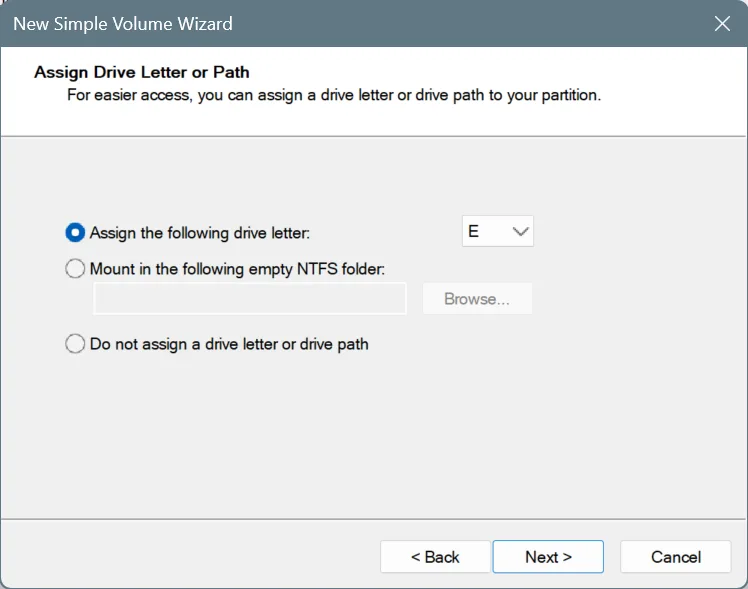
Task: Close the New Simple Volume Wizard window
Action: [x=722, y=23]
